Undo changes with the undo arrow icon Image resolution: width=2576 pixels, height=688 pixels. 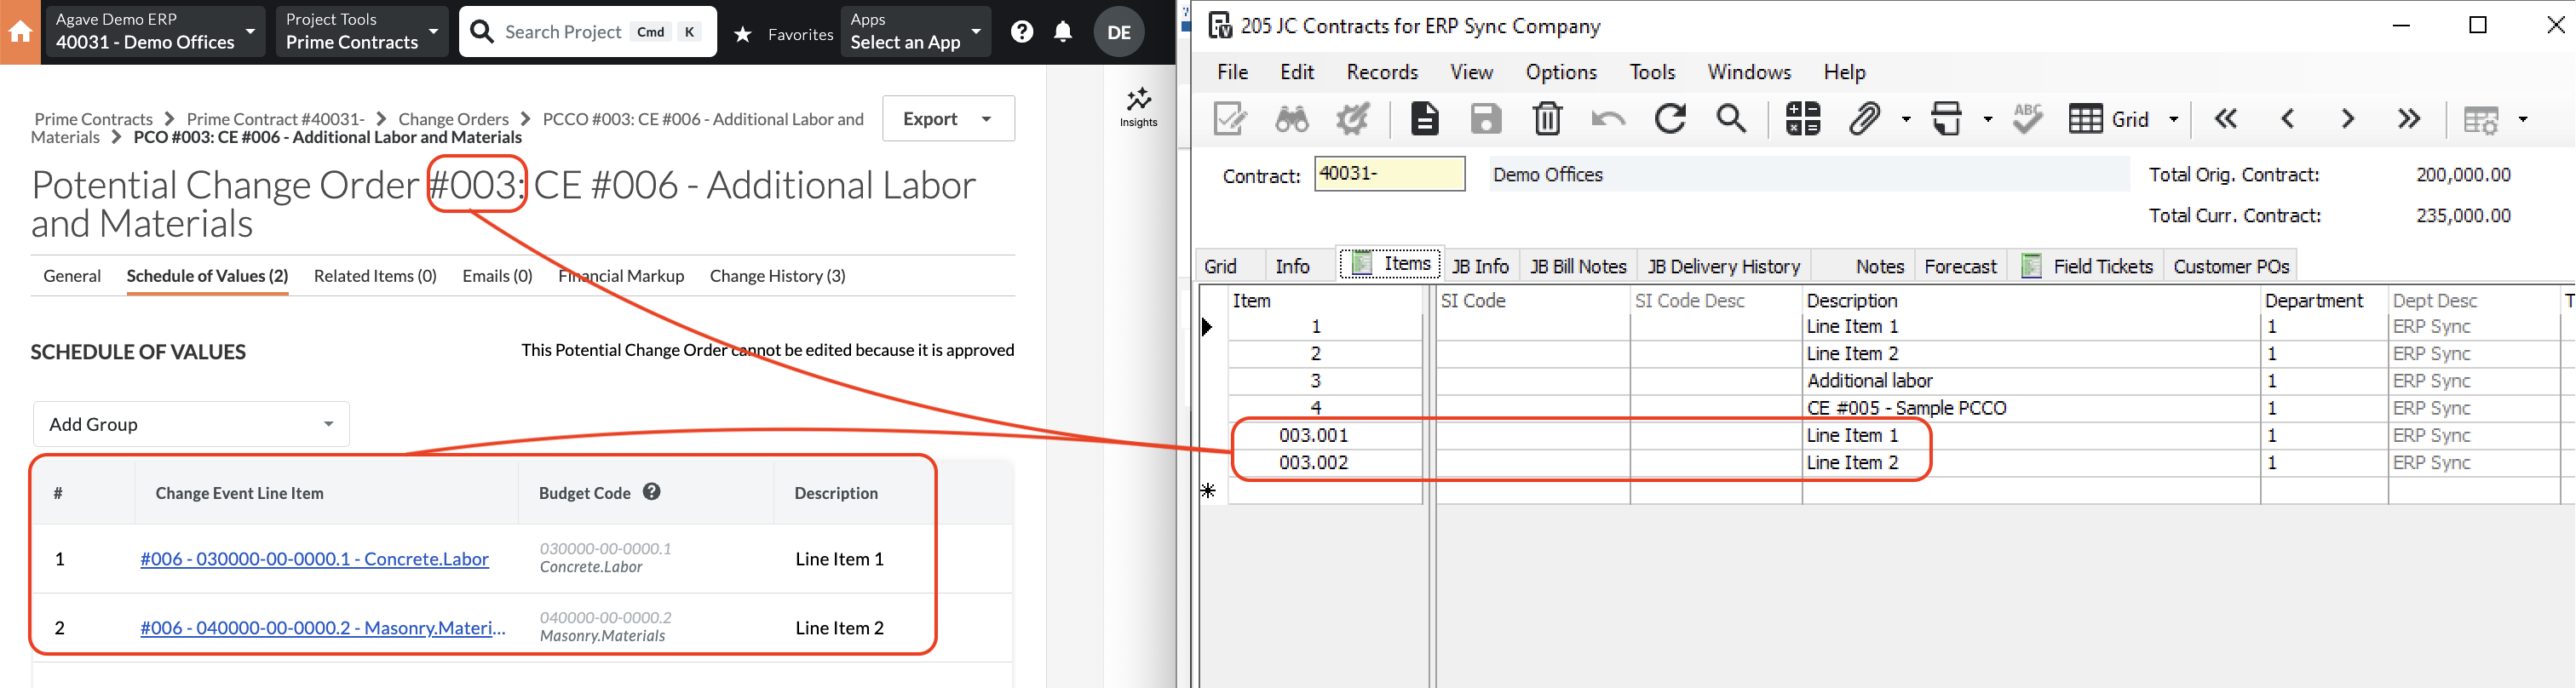(1607, 118)
